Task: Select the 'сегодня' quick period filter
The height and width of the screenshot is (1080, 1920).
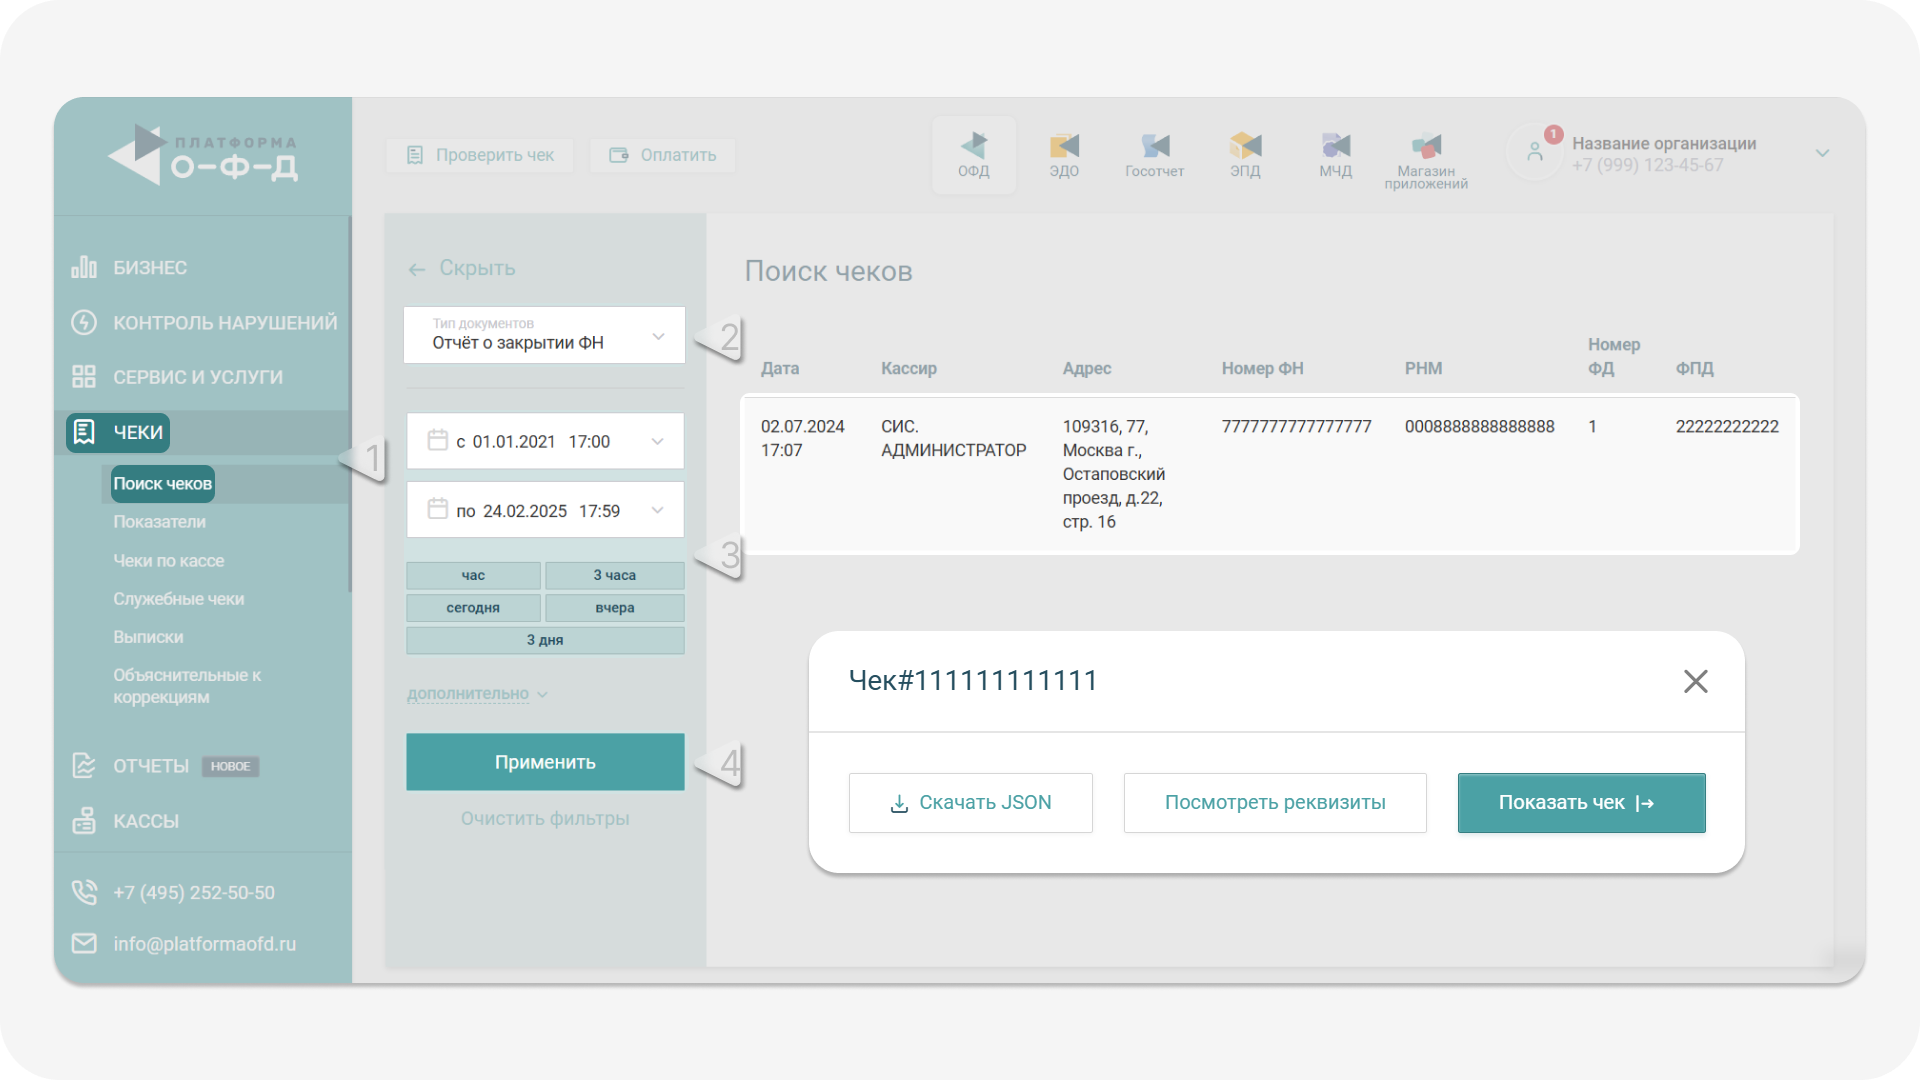Action: tap(473, 608)
